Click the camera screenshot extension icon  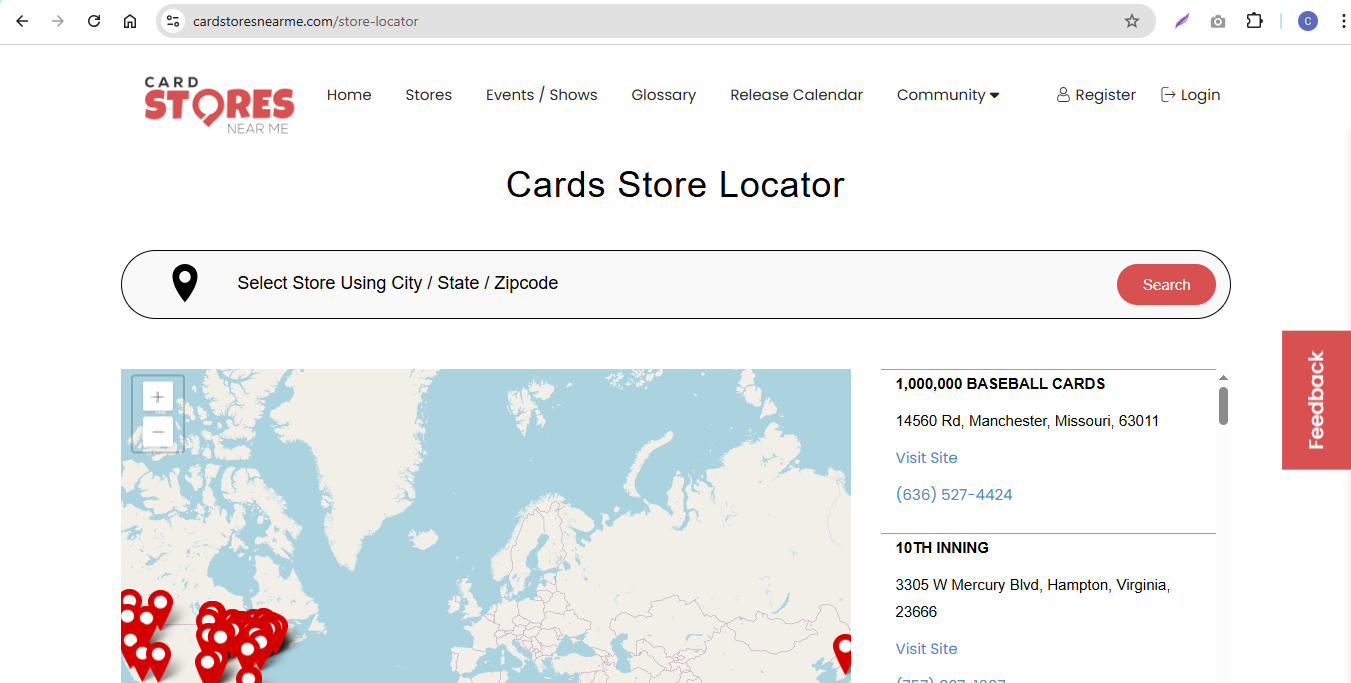(x=1217, y=21)
